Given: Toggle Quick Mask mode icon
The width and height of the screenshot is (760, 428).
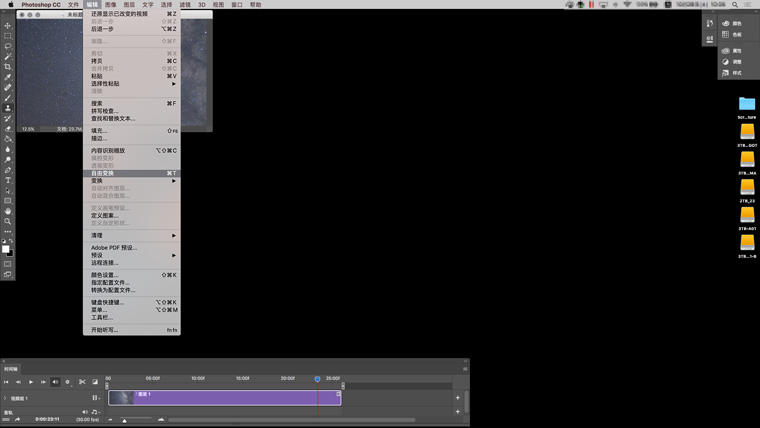Looking at the screenshot, I should coord(8,264).
